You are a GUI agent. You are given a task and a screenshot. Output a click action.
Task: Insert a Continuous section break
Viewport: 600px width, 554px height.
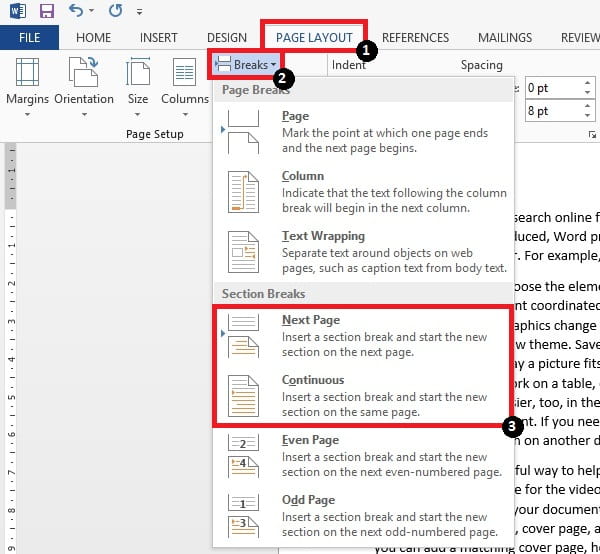pos(360,395)
